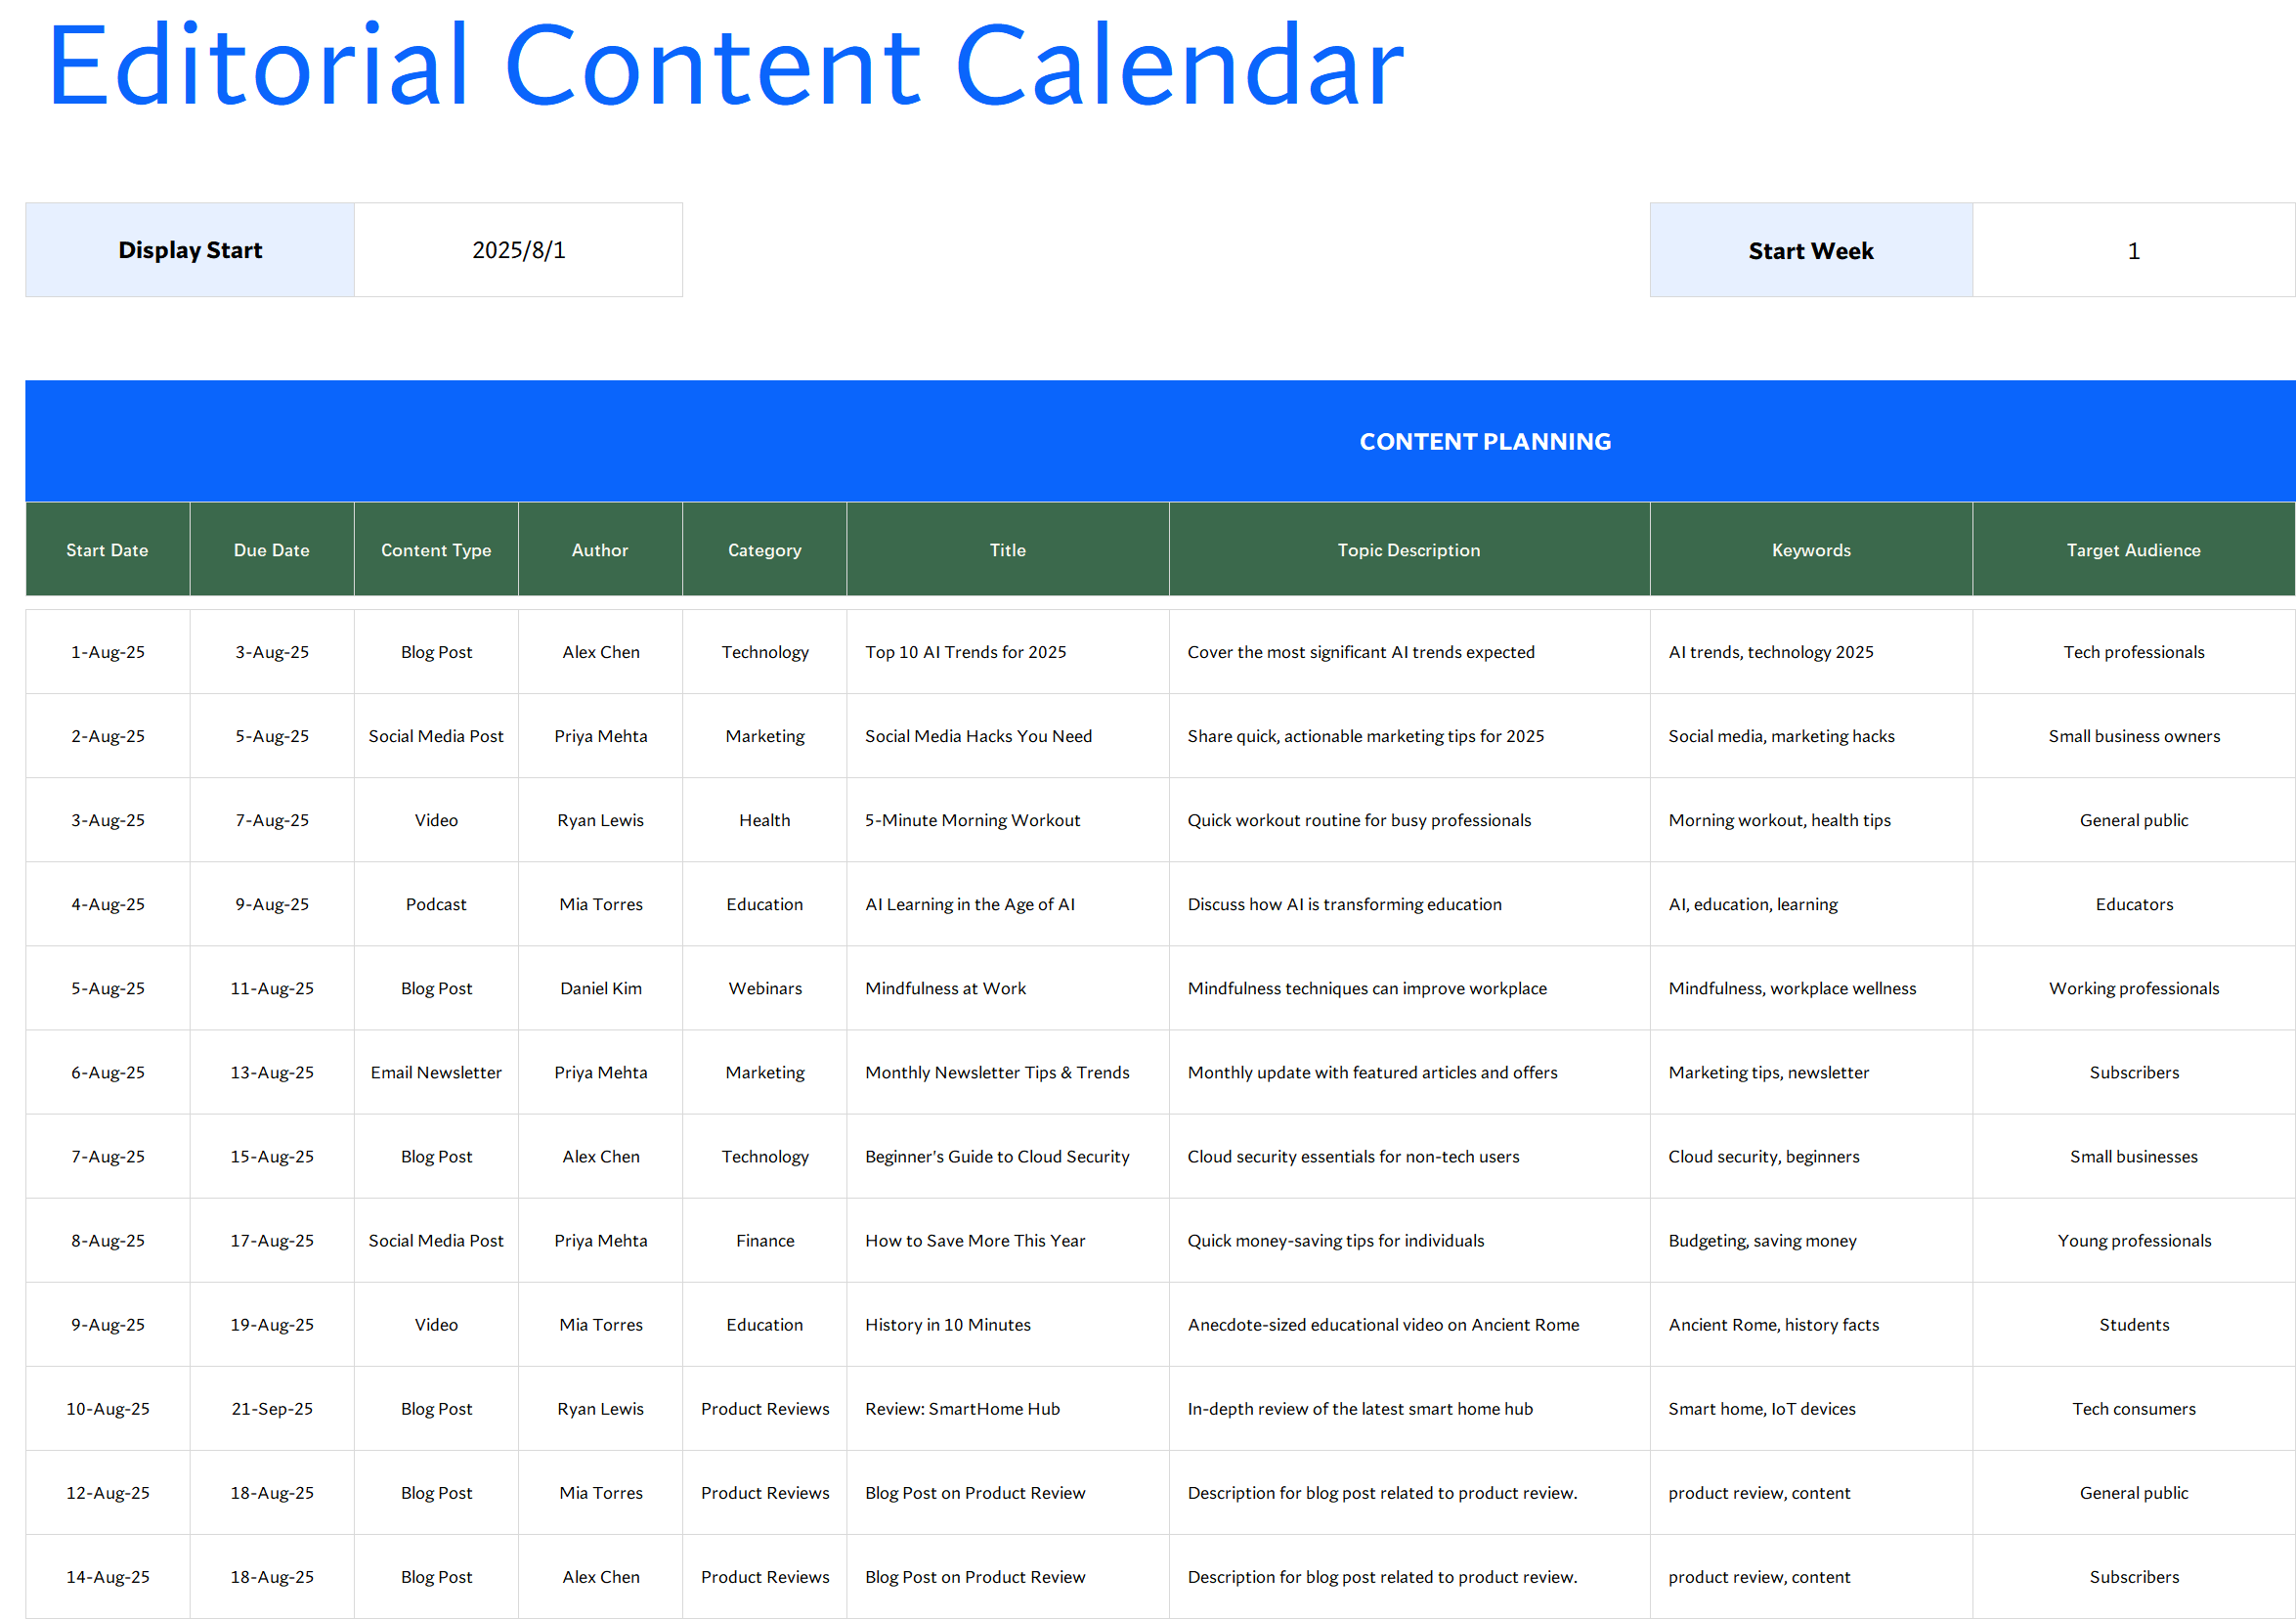
Task: Select the Quick money-saving tips description cell
Action: (1409, 1240)
